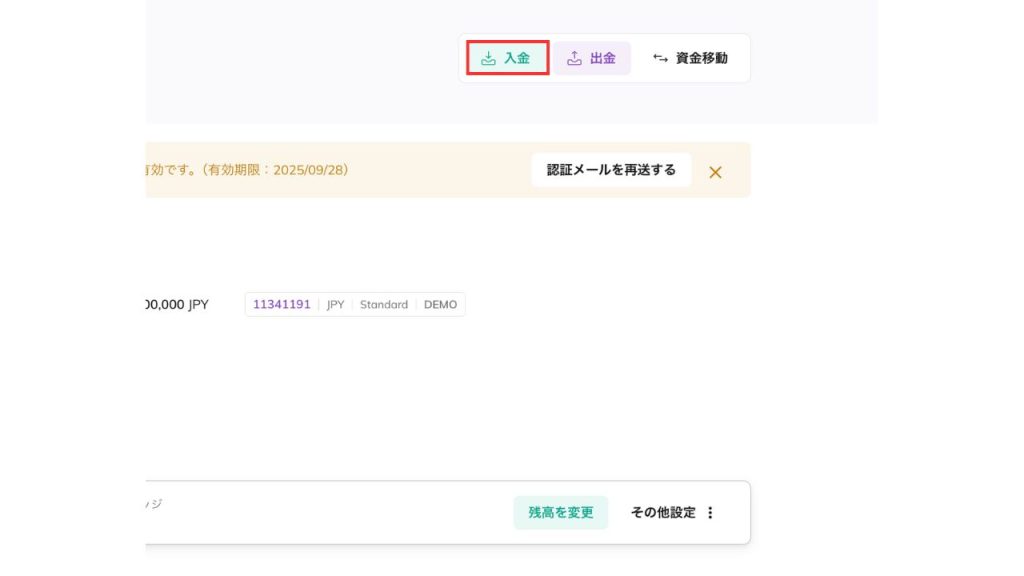Screen dimensions: 1024x576
Task: Click the 資金移動 transfer arrow icon
Action: [661, 58]
